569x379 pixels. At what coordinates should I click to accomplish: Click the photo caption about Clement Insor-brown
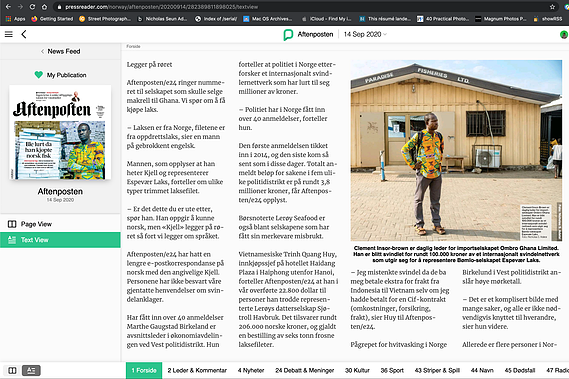click(456, 254)
